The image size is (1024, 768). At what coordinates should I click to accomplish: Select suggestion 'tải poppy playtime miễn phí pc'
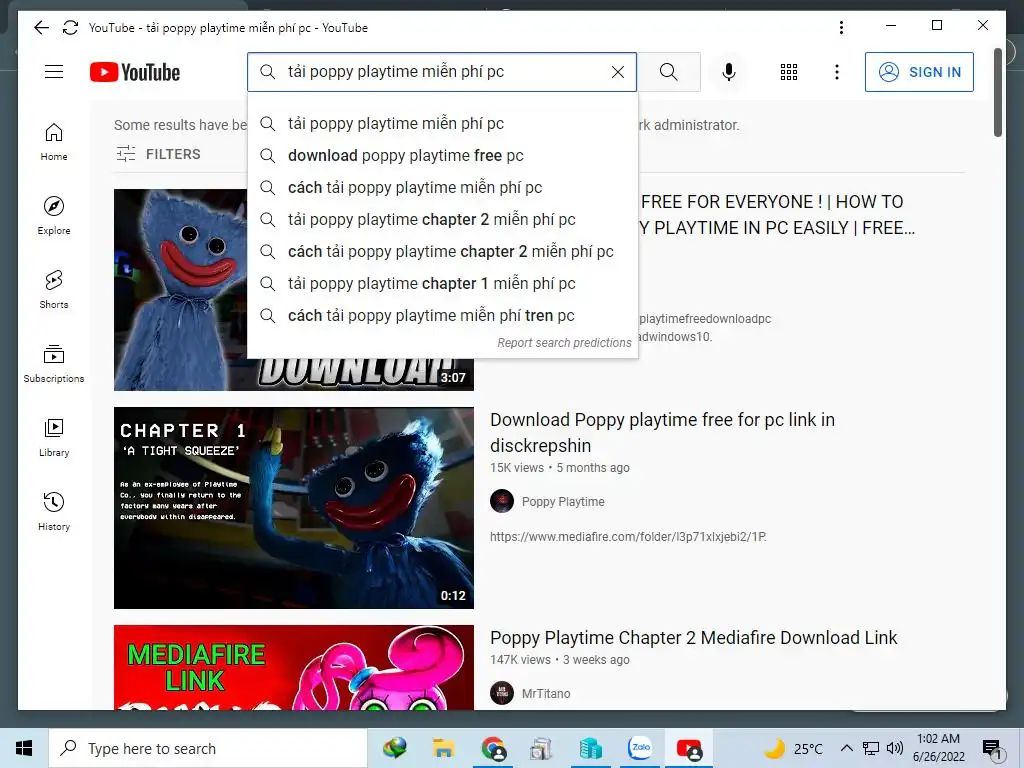(x=442, y=123)
